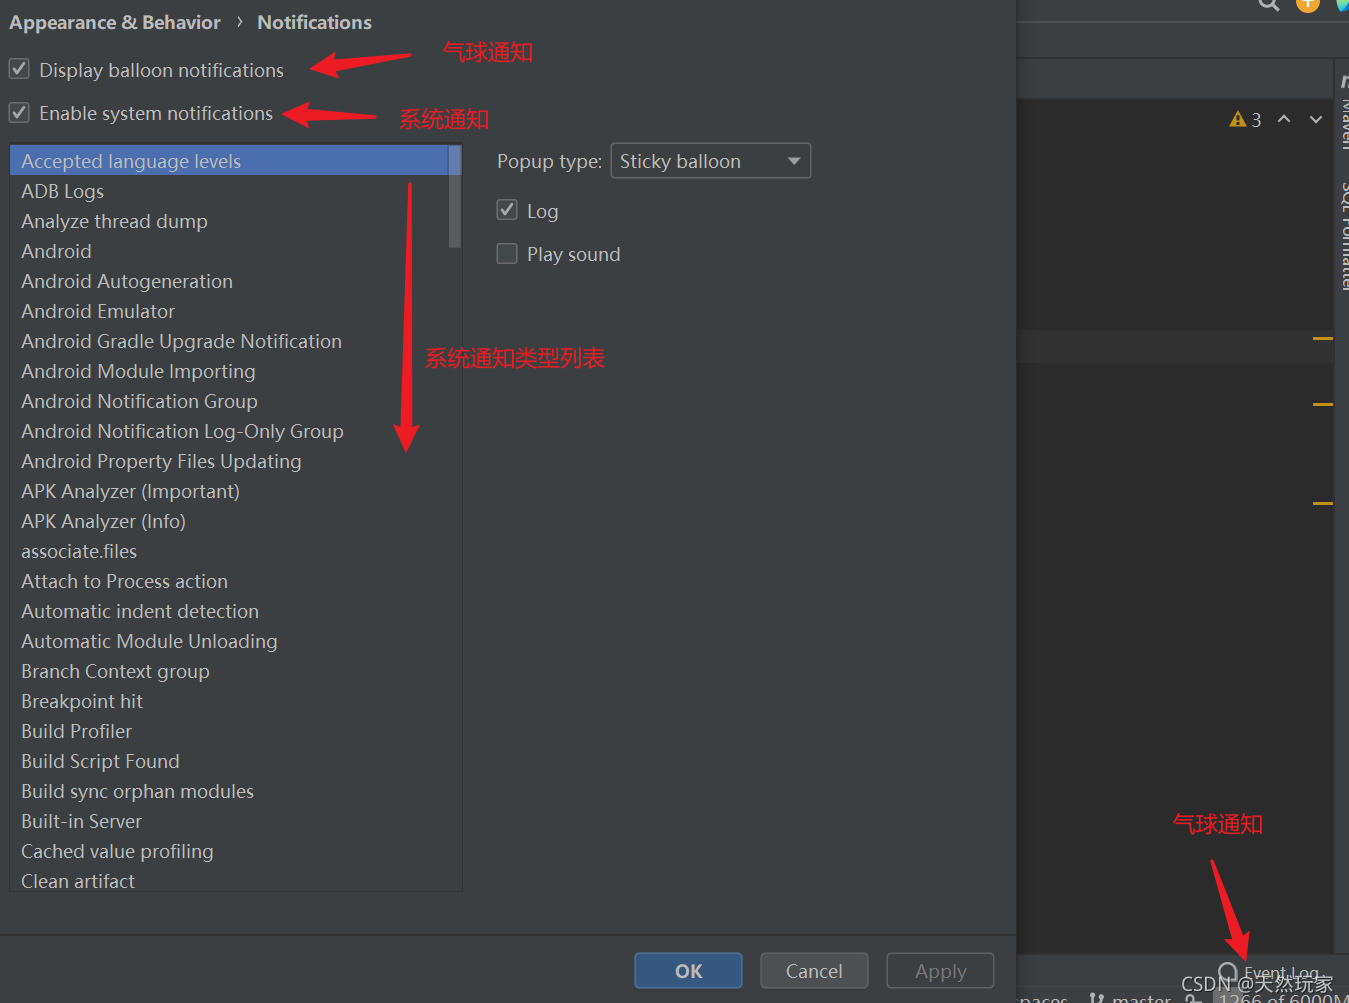Screen dimensions: 1349x1003
Task: Click the Cancel button
Action: click(x=814, y=971)
